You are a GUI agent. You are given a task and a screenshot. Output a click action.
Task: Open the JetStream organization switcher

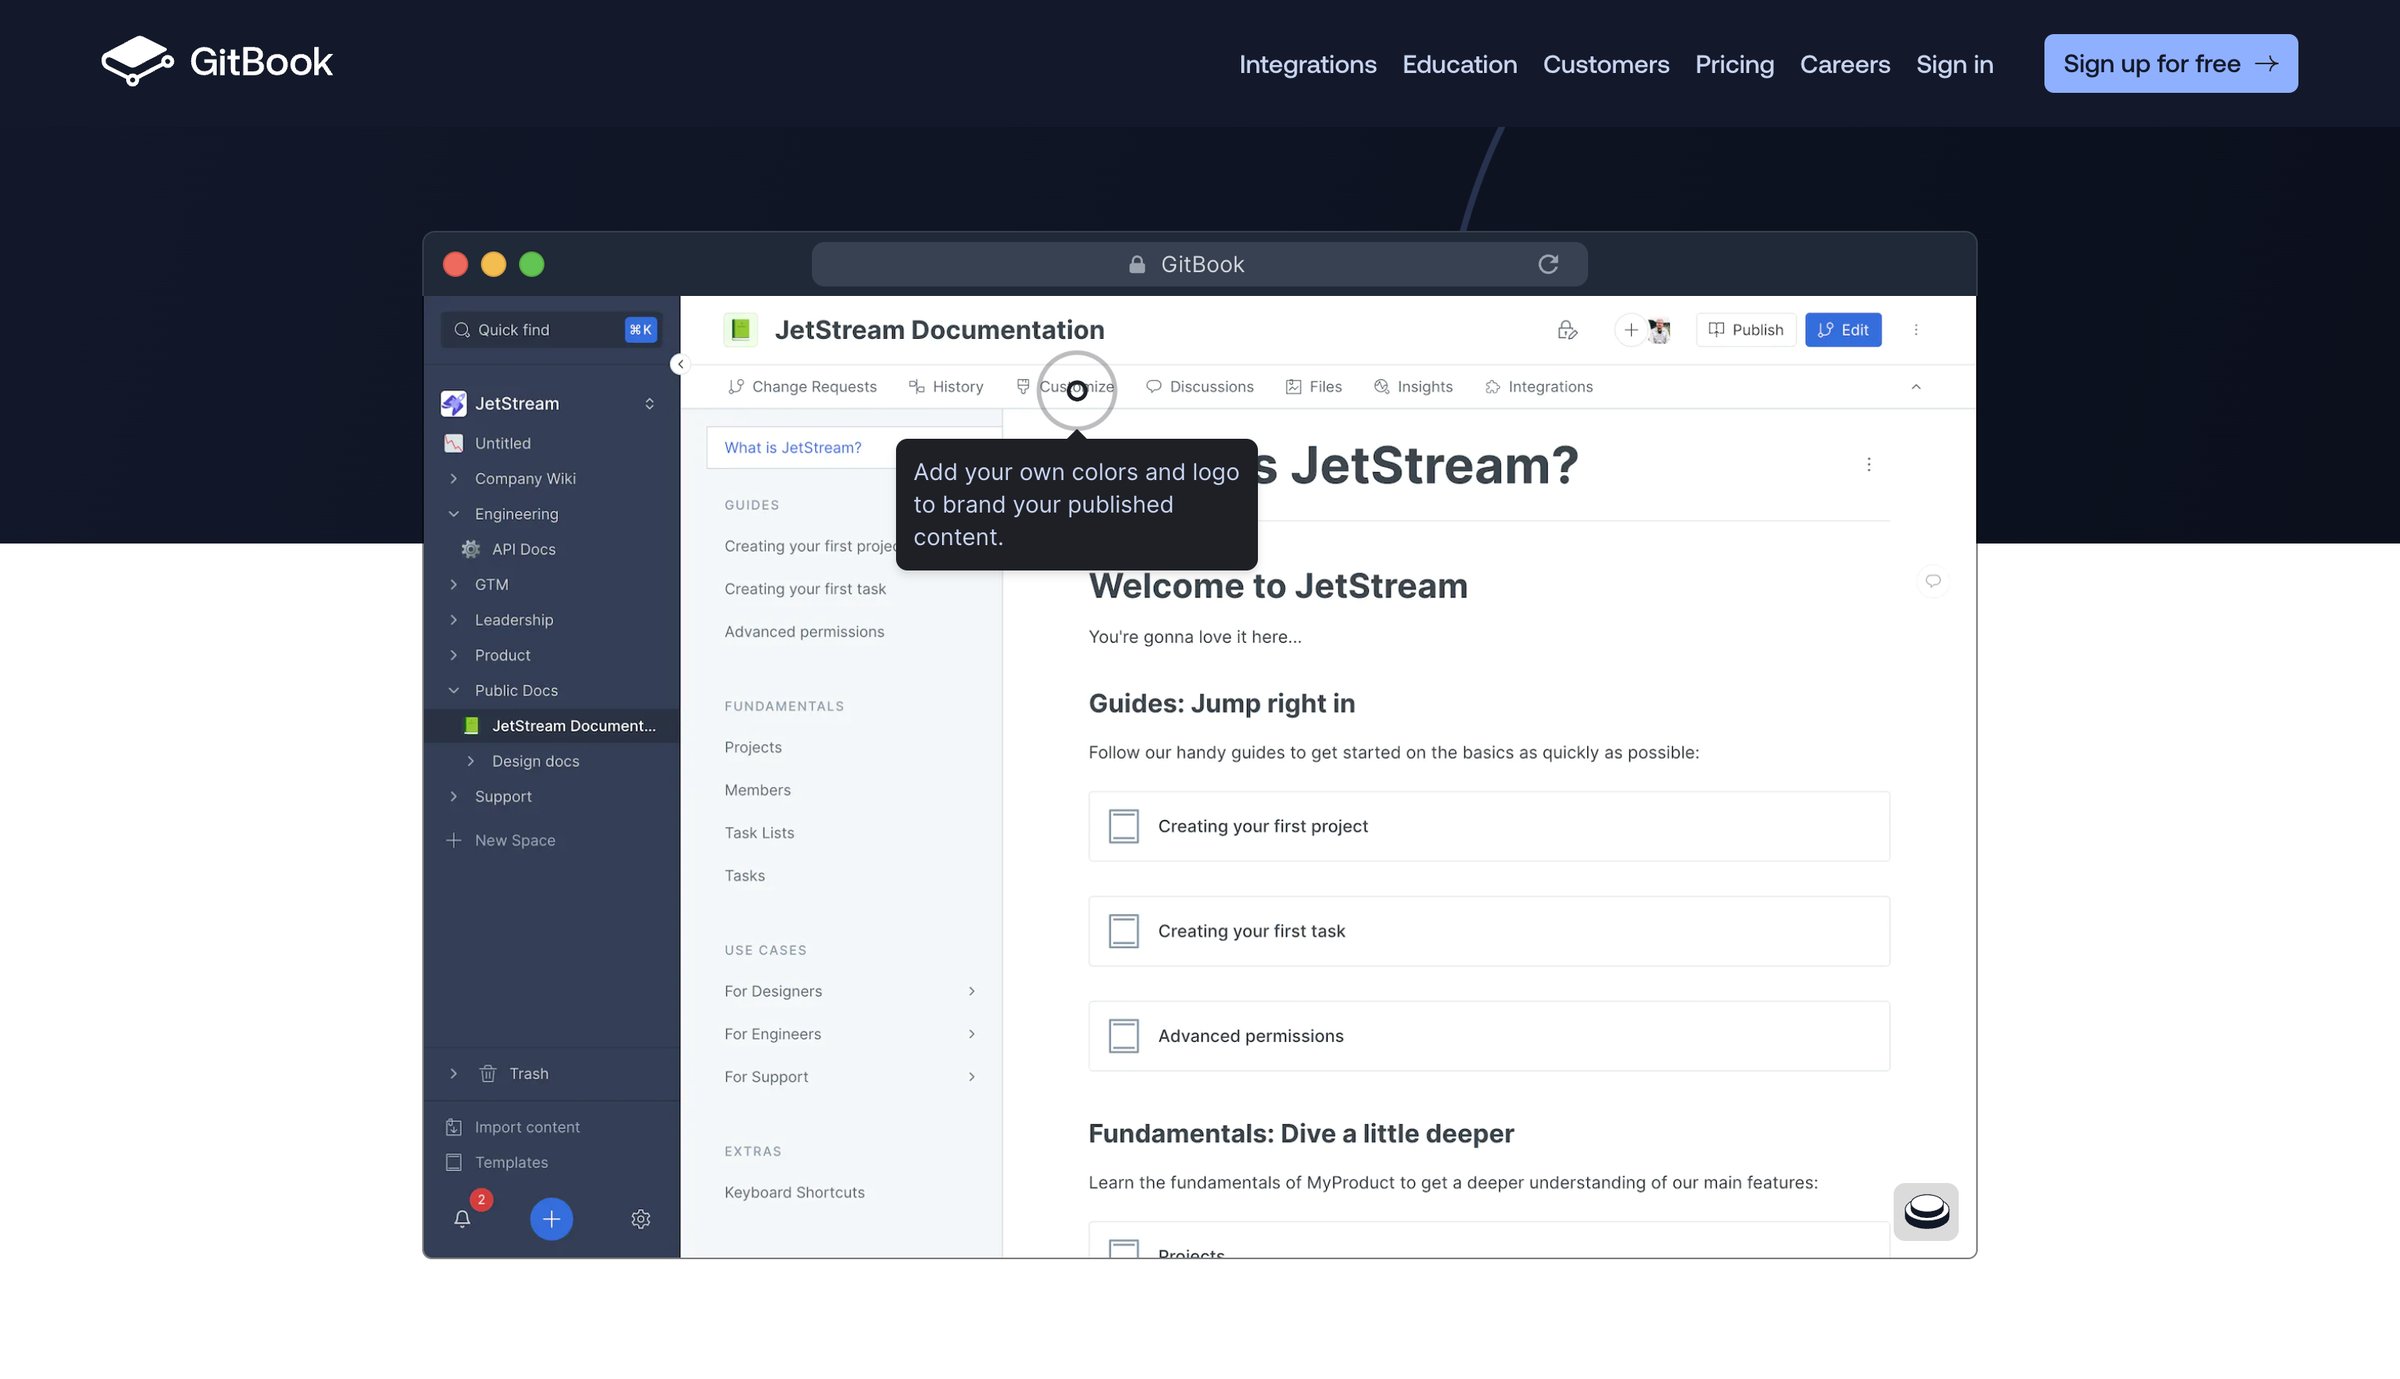tap(550, 404)
